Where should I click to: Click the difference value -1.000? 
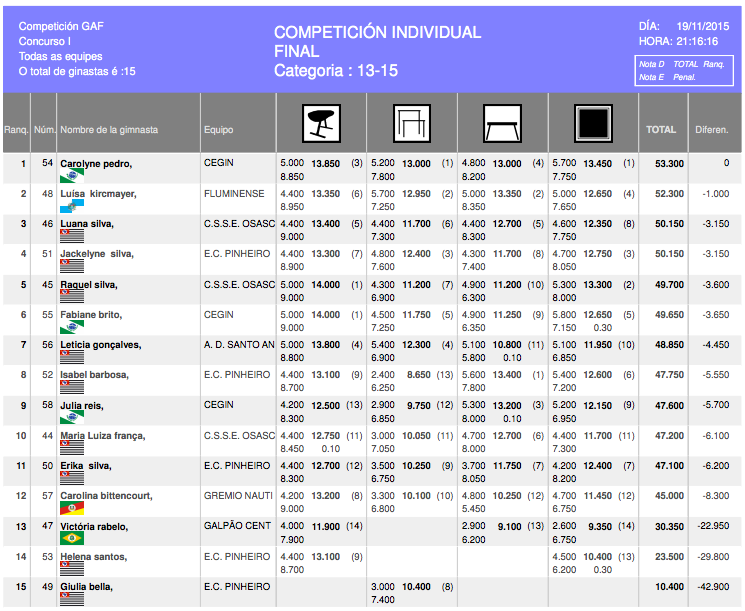(x=716, y=194)
